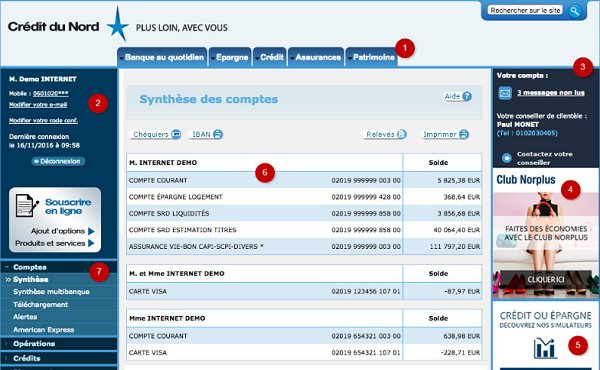Viewport: 600px width, 370px height.
Task: Click the balance 5 825,38 EUR
Action: click(x=458, y=180)
